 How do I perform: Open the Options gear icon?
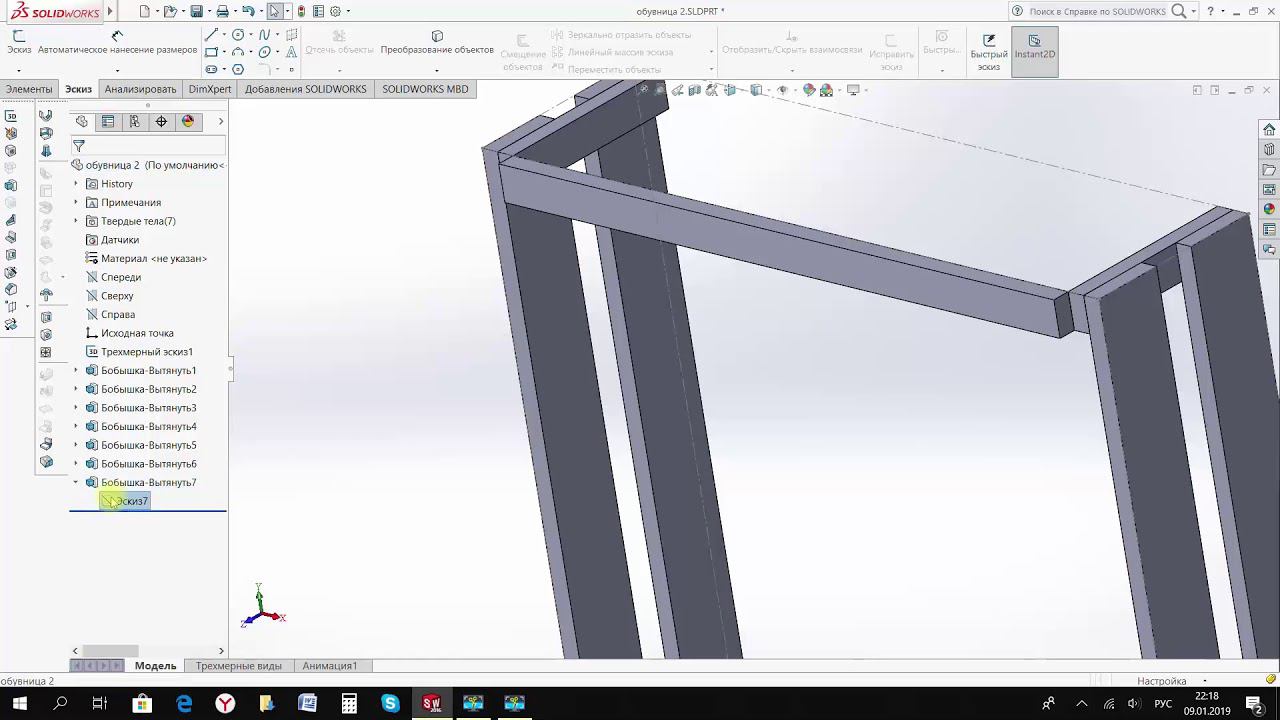(x=335, y=11)
